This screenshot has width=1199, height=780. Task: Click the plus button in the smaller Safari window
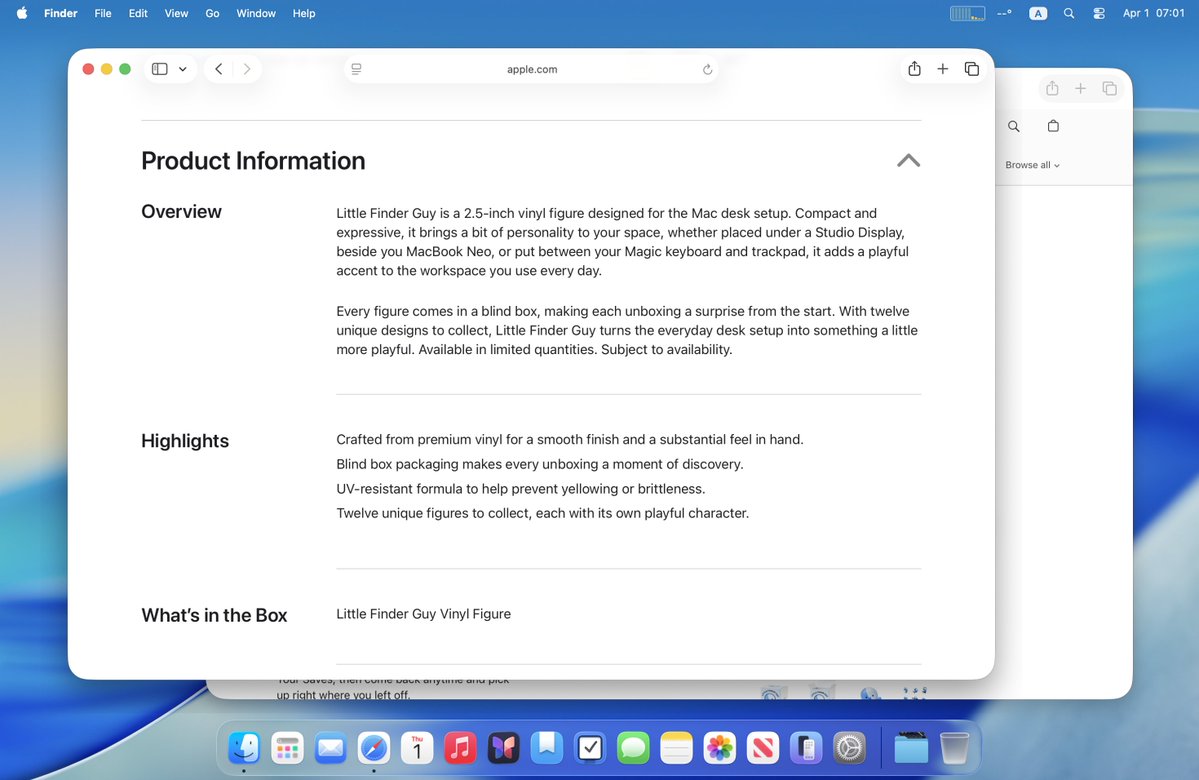point(1080,88)
